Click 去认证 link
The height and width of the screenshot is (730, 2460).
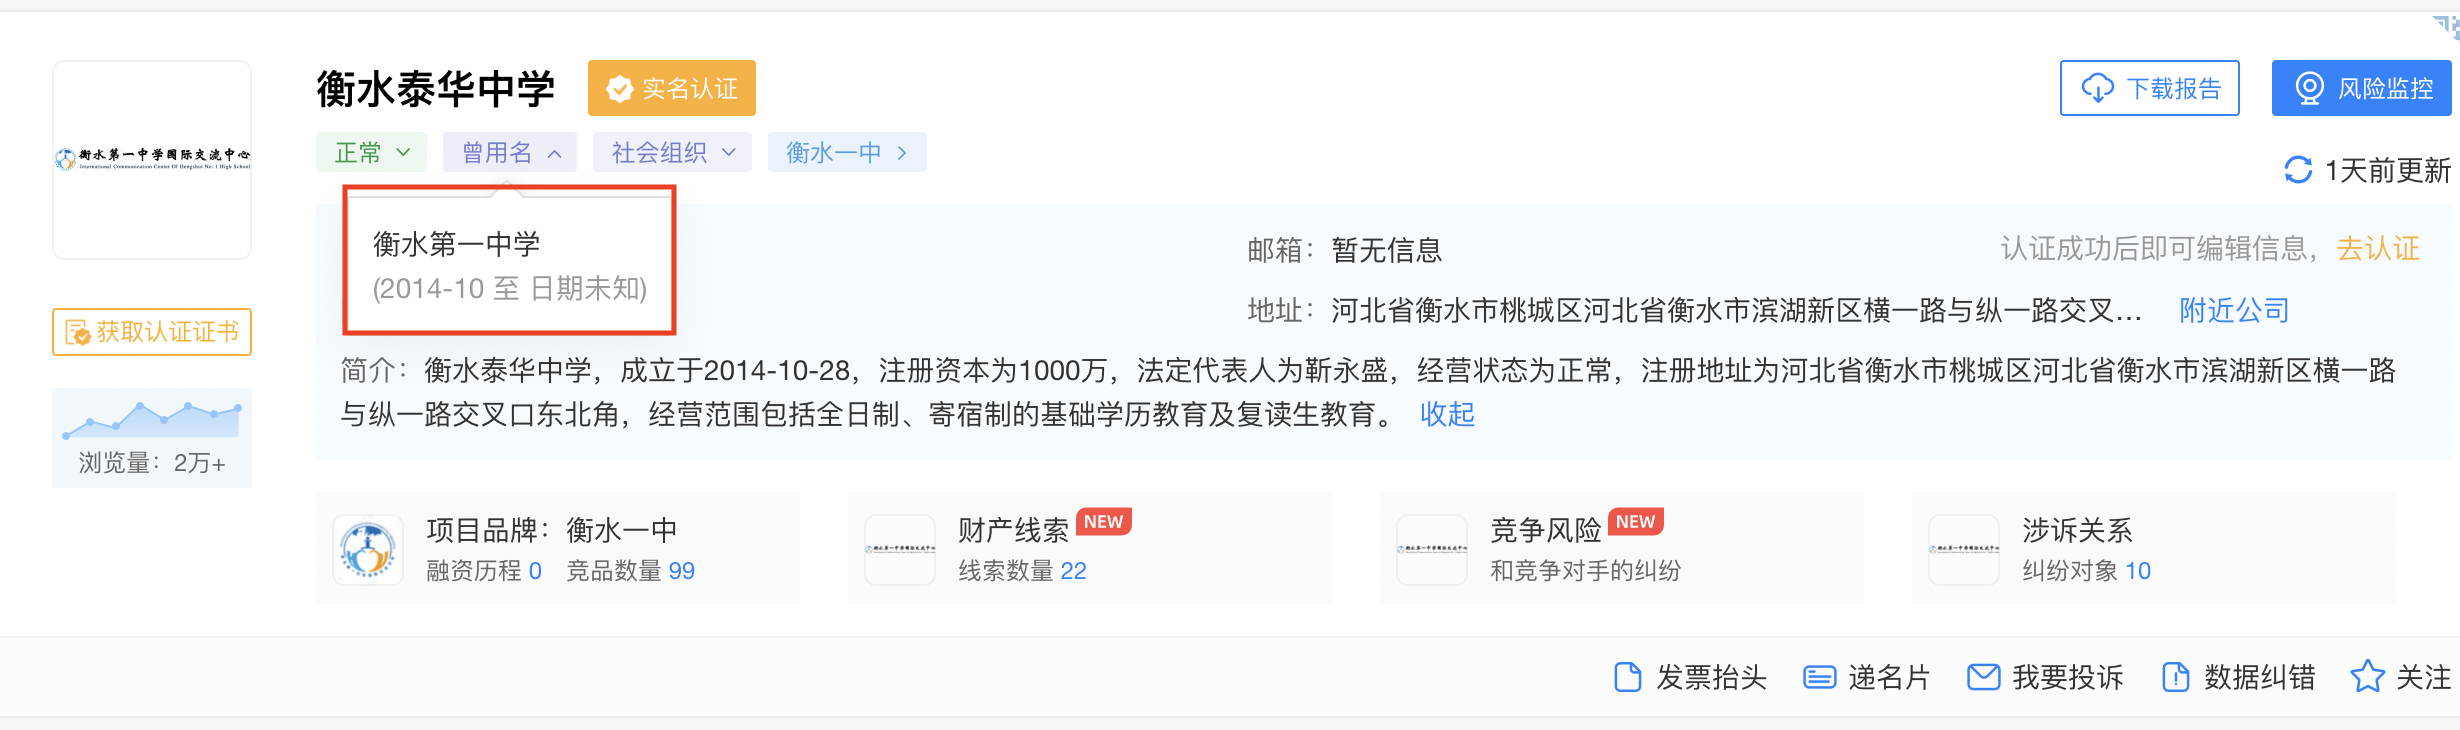[x=2378, y=248]
